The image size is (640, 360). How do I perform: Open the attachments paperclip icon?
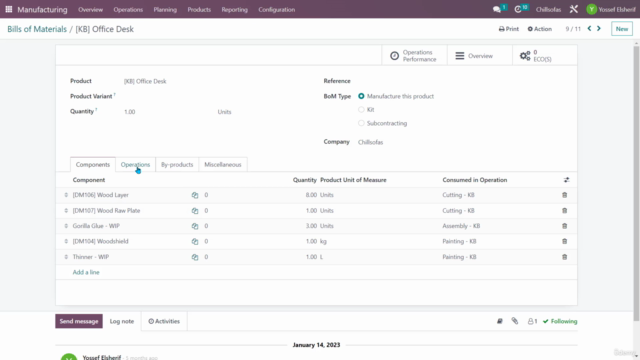click(x=515, y=321)
